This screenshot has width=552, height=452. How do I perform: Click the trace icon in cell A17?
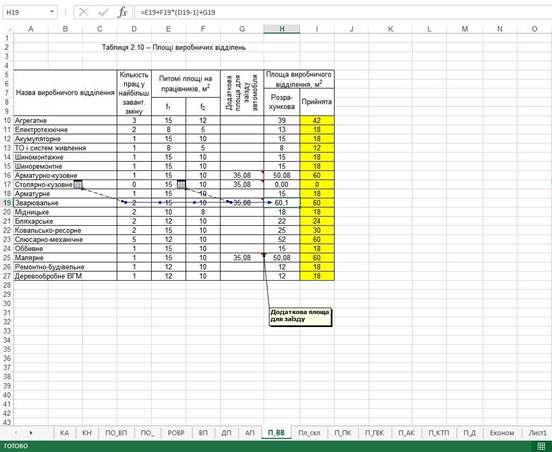78,184
